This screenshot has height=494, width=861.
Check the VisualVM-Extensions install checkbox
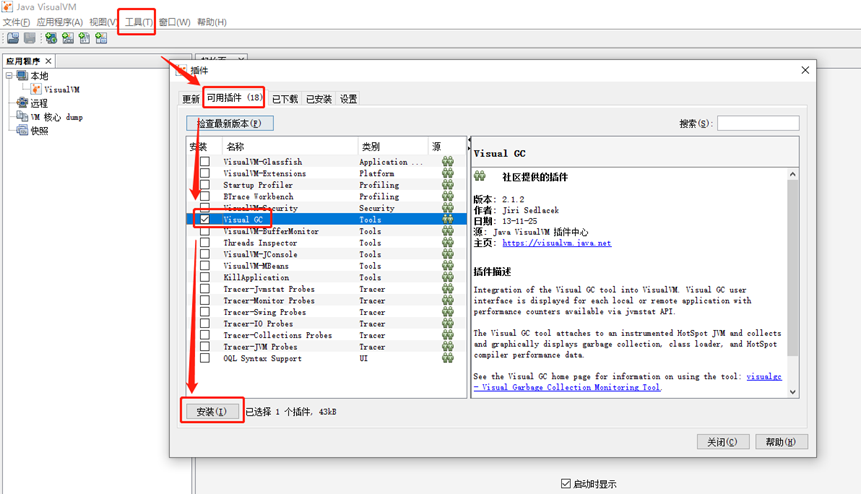click(x=205, y=173)
